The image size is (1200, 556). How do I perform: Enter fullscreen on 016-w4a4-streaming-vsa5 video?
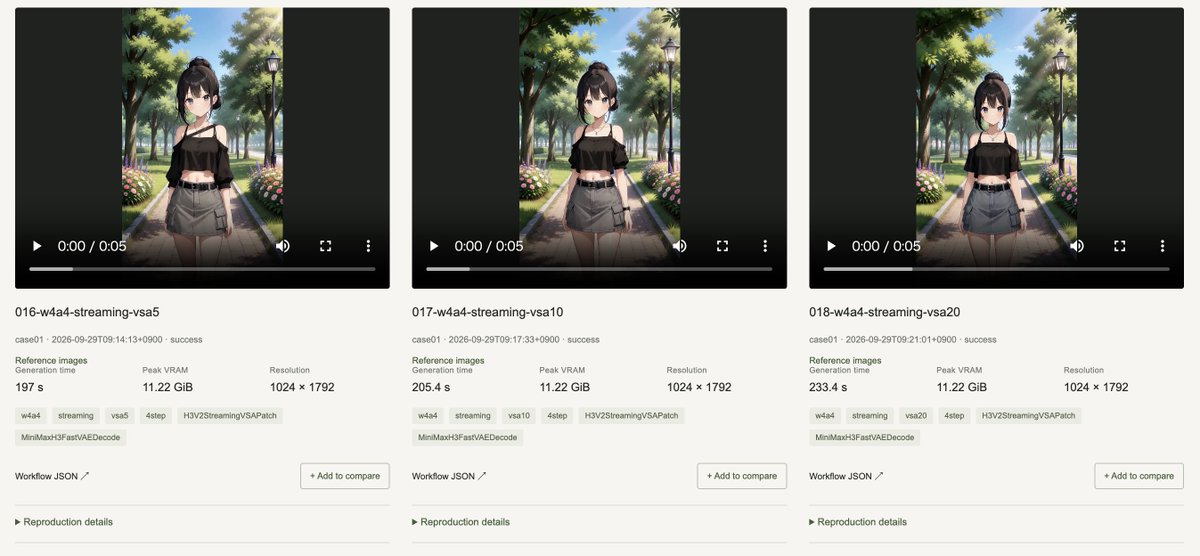click(325, 246)
